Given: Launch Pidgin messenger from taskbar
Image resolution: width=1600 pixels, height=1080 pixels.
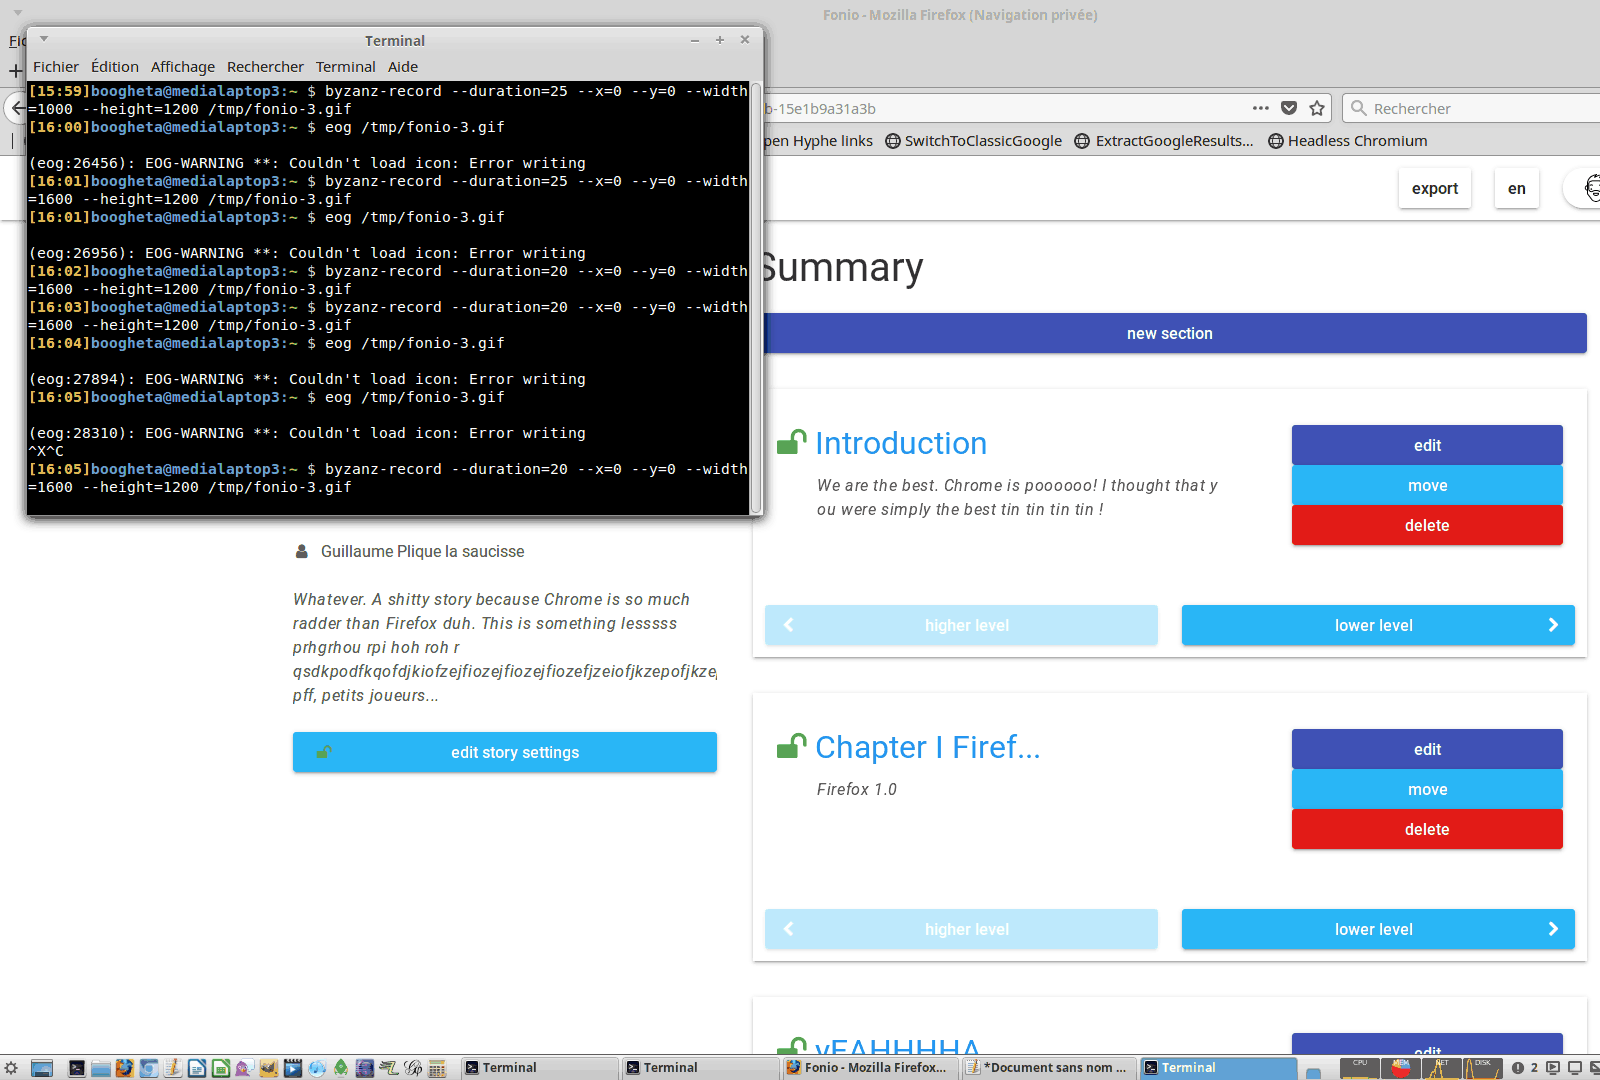Looking at the screenshot, I should tap(245, 1068).
